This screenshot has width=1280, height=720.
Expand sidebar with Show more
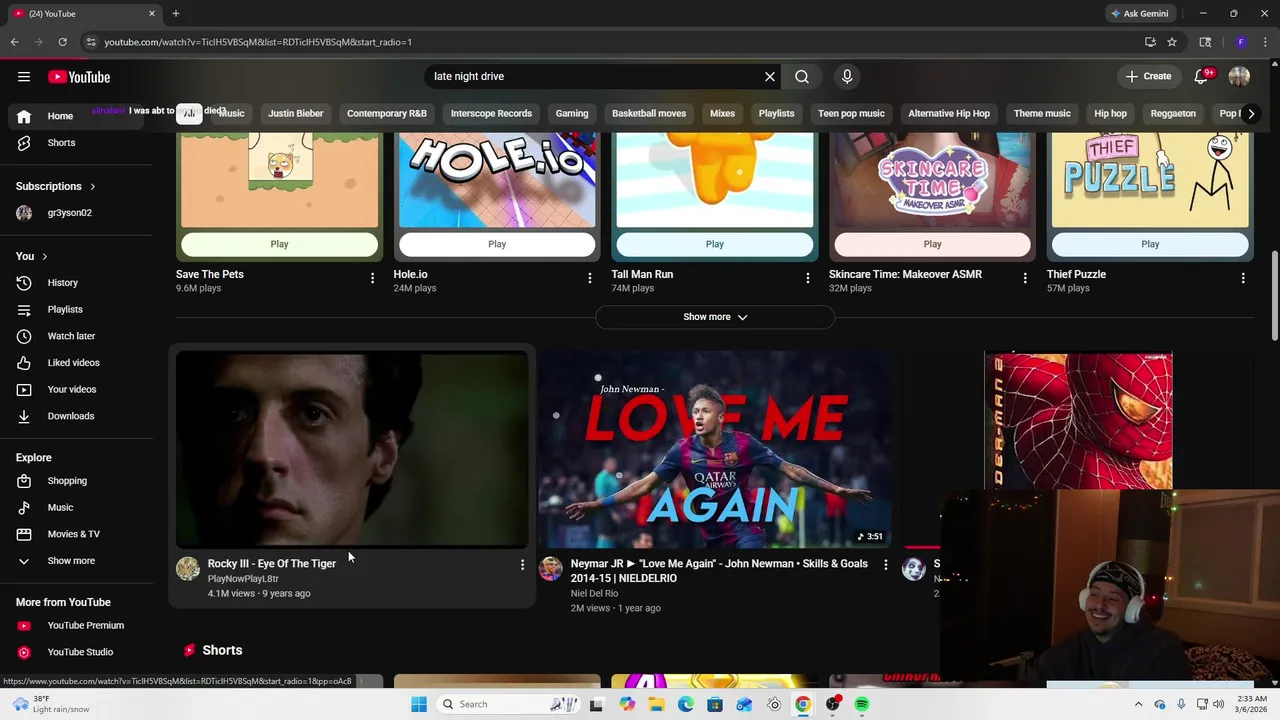pos(71,561)
